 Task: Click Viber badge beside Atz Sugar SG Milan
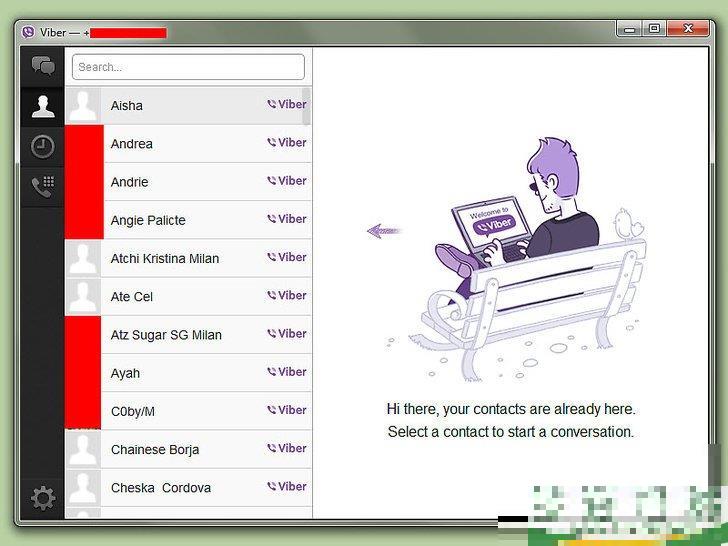(x=287, y=333)
